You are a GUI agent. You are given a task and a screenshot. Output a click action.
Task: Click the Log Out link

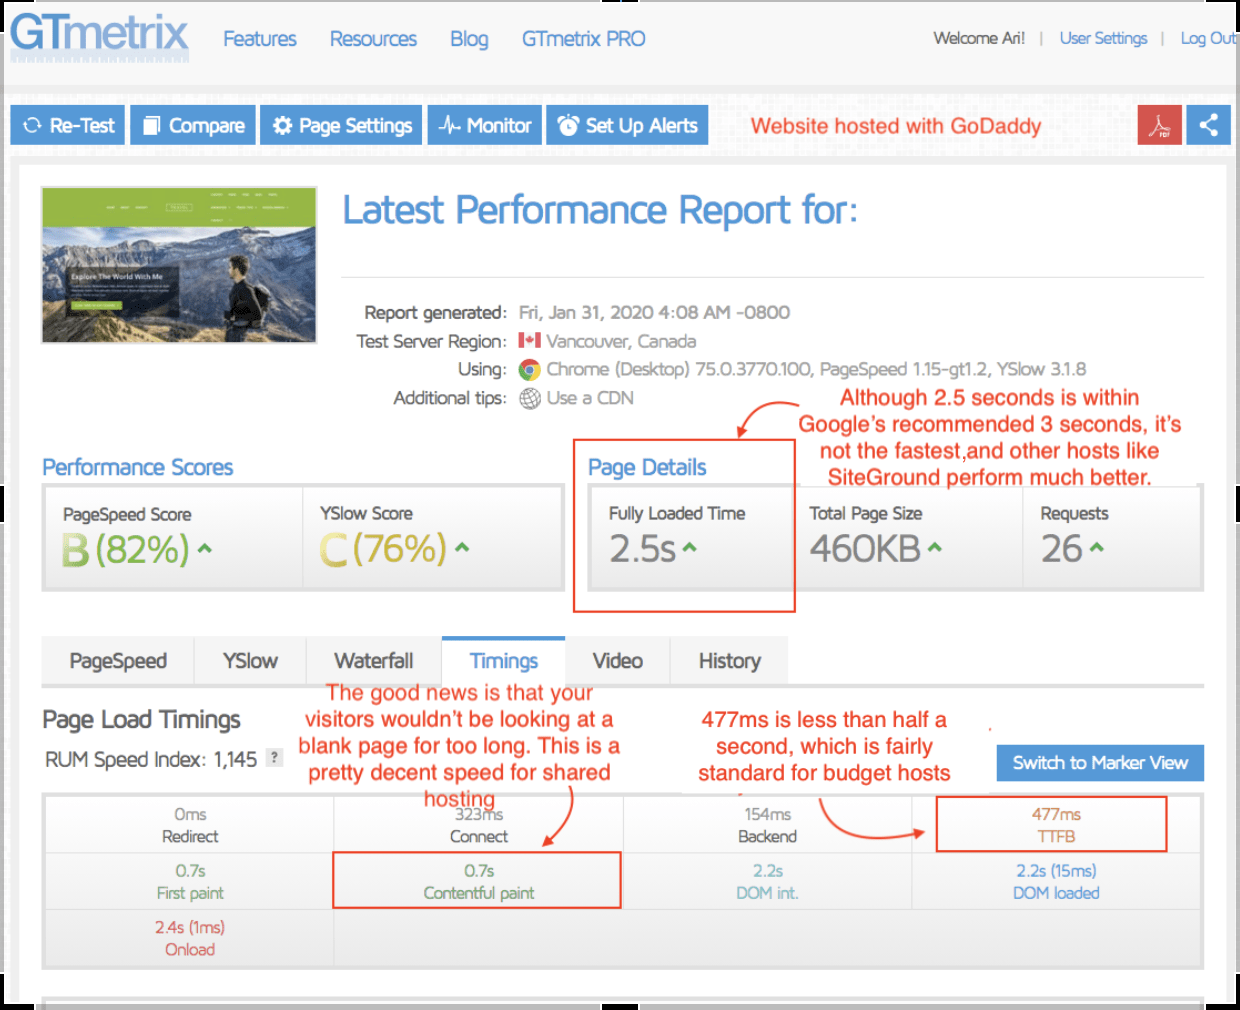pyautogui.click(x=1208, y=38)
